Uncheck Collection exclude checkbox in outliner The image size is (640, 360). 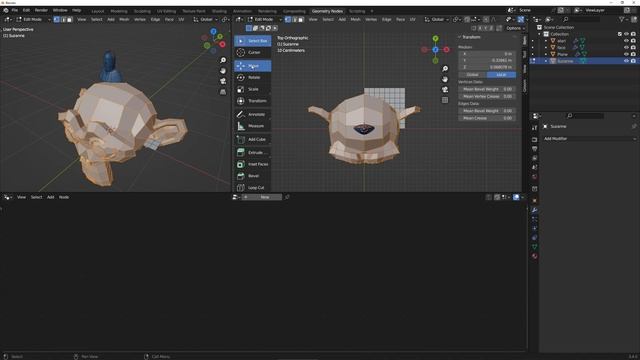(x=620, y=34)
